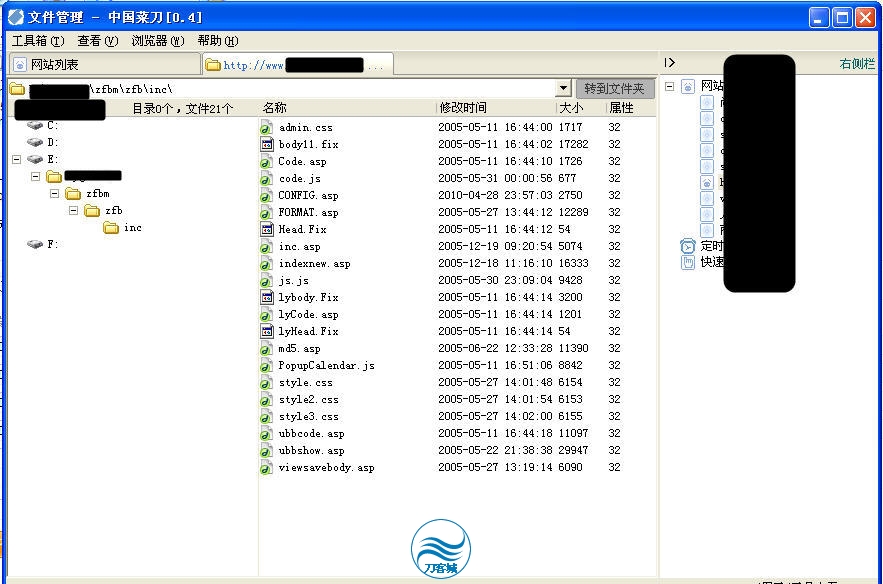883x584 pixels.
Task: Click the folder icon in path bar
Action: (x=17, y=89)
